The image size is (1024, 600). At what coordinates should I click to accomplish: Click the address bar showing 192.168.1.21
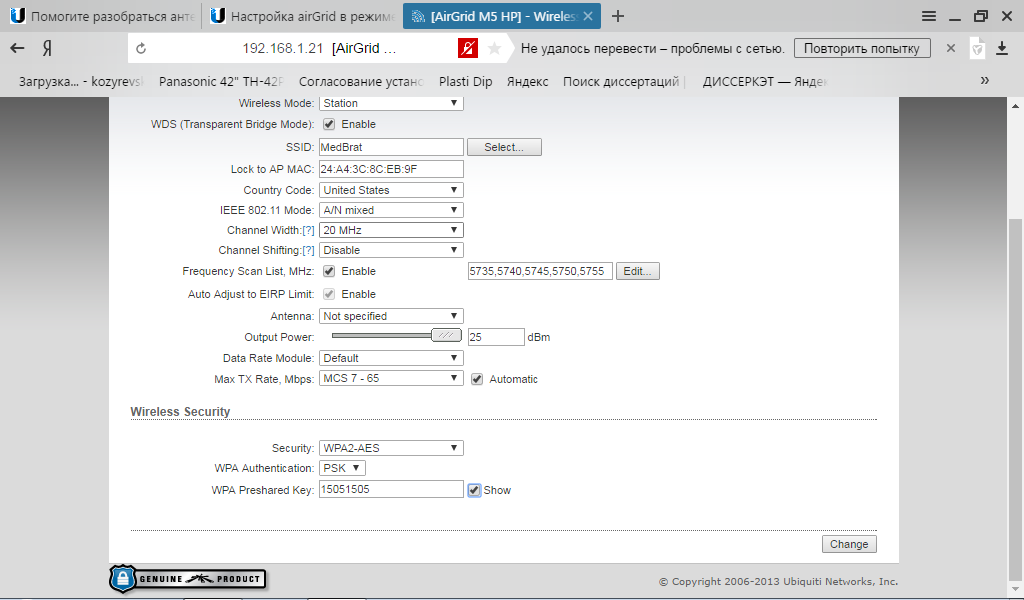[319, 48]
